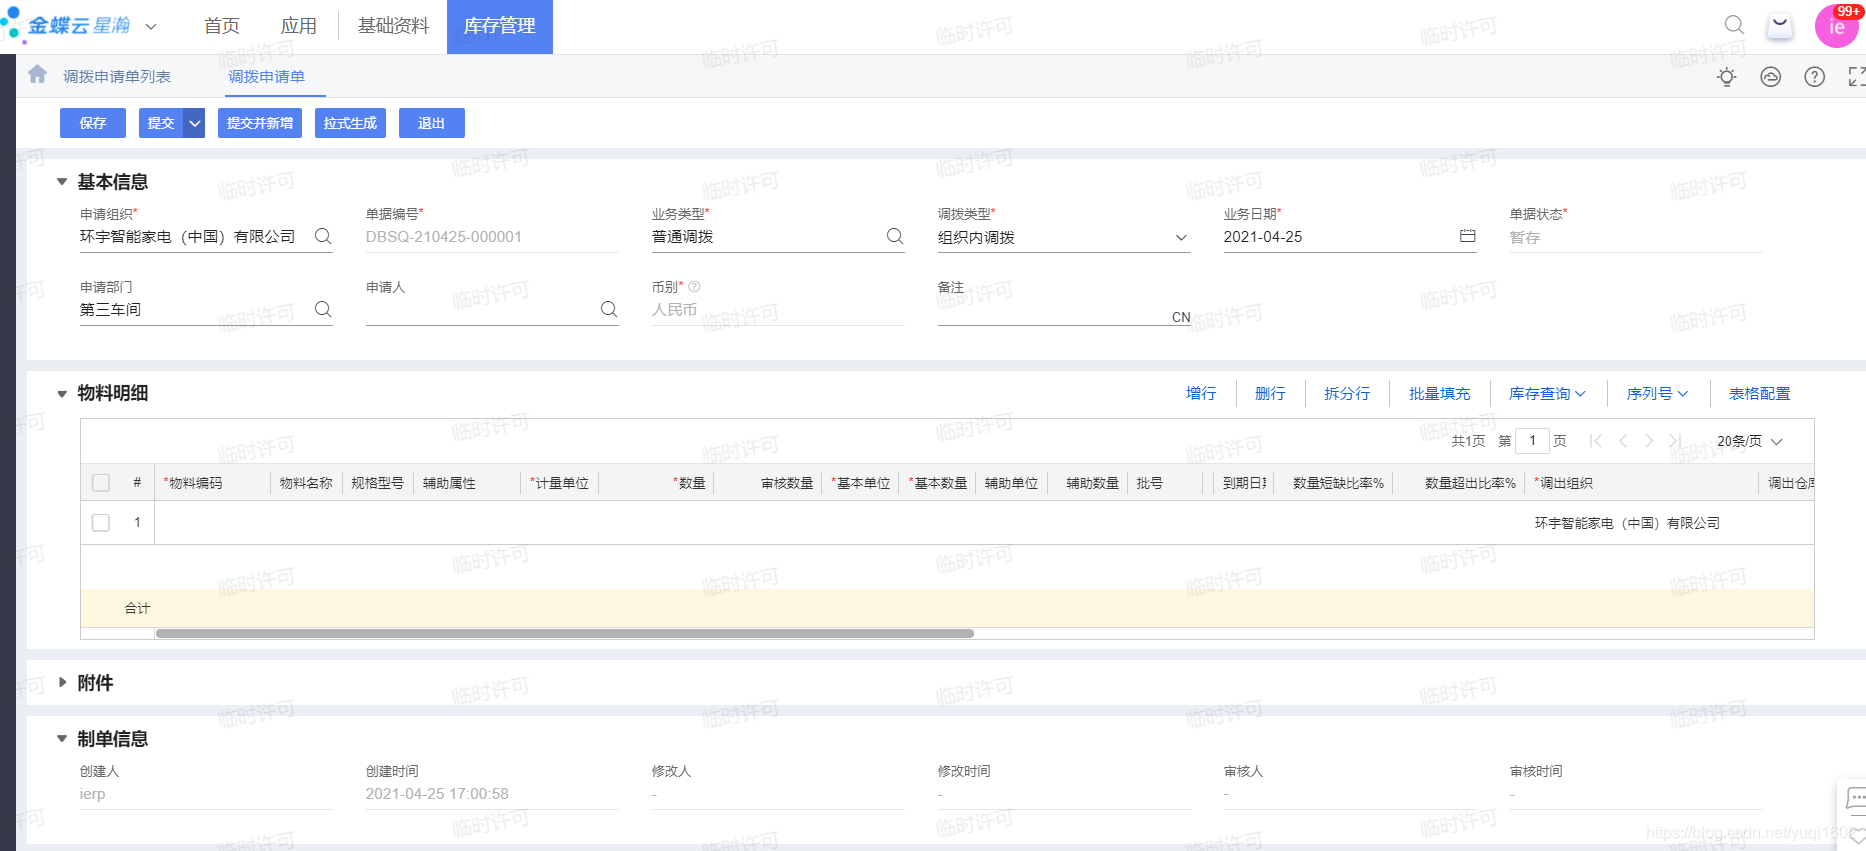Screen dimensions: 1866x851
Task: Go to the home icon beside tabs
Action: click(38, 75)
